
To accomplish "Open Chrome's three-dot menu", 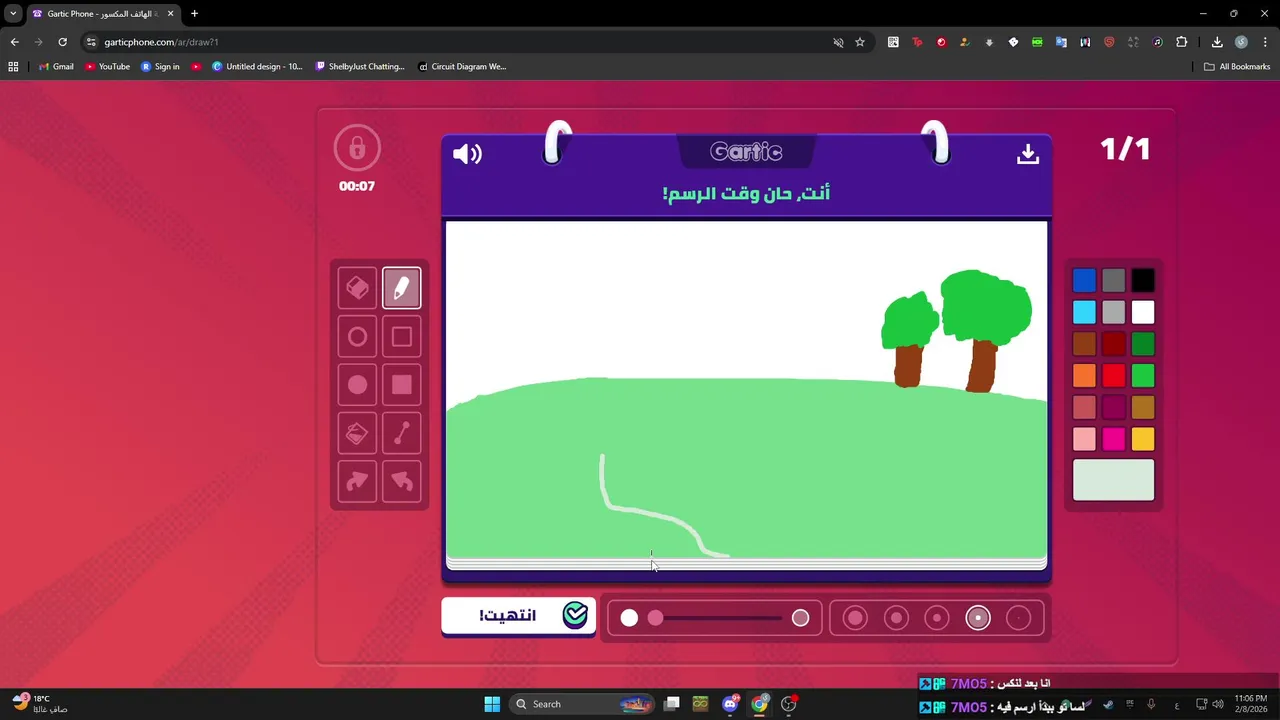I will coord(1265,42).
